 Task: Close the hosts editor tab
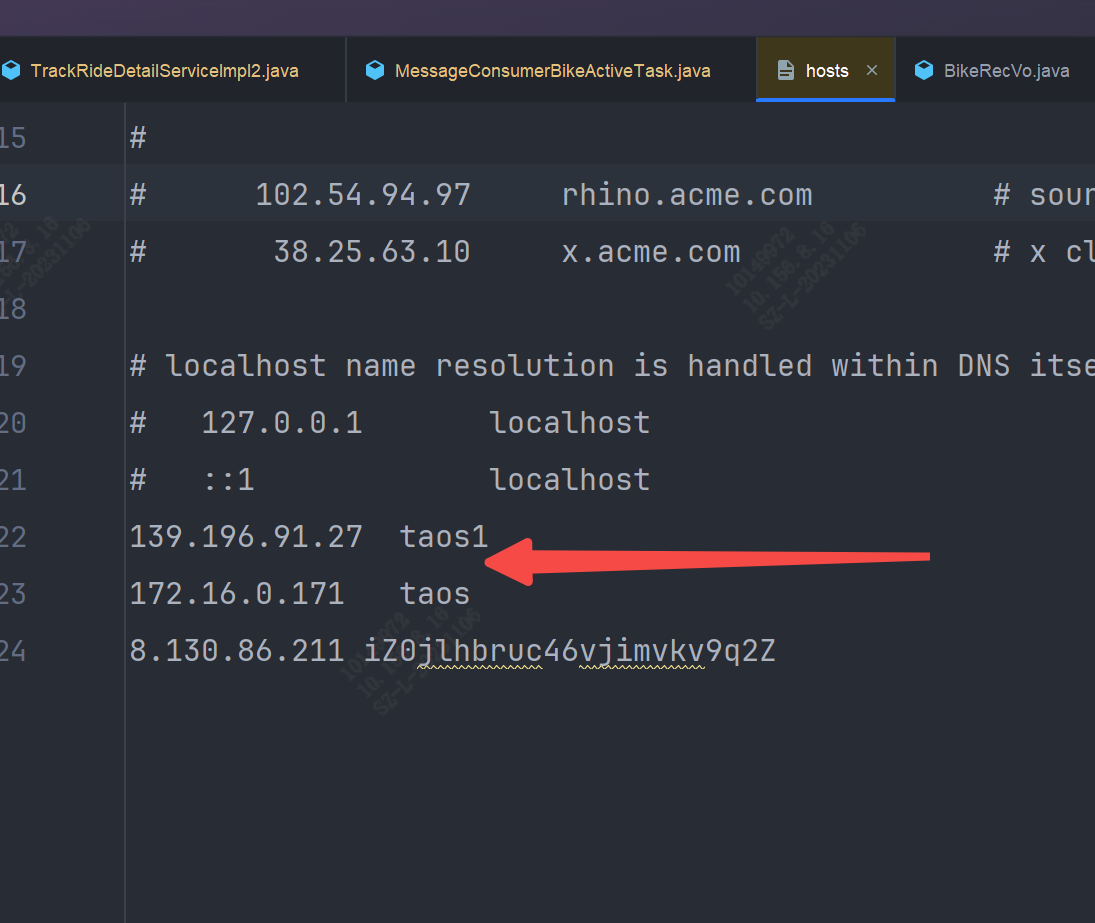pyautogui.click(x=872, y=71)
